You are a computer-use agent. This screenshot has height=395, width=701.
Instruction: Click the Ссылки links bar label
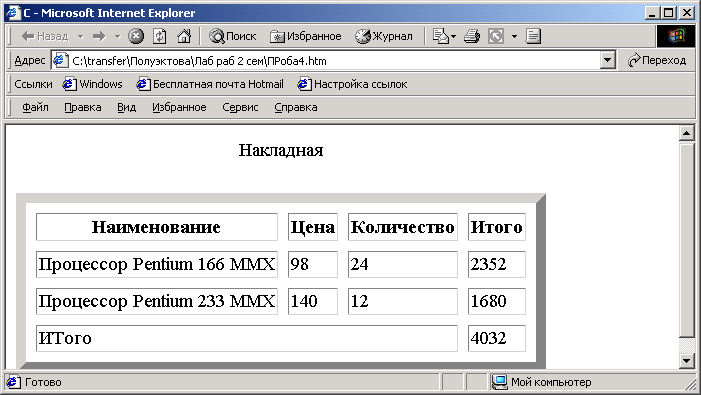coord(33,84)
